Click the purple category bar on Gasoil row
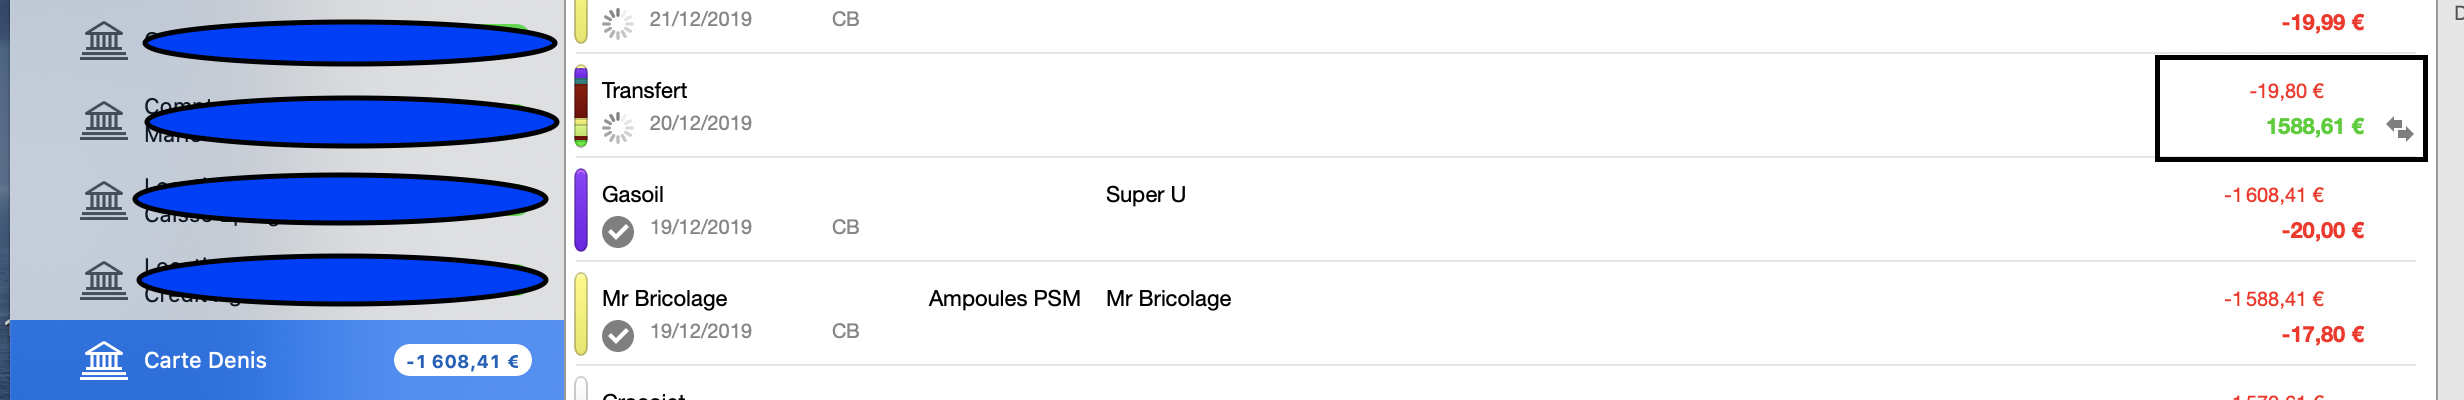 pyautogui.click(x=581, y=209)
